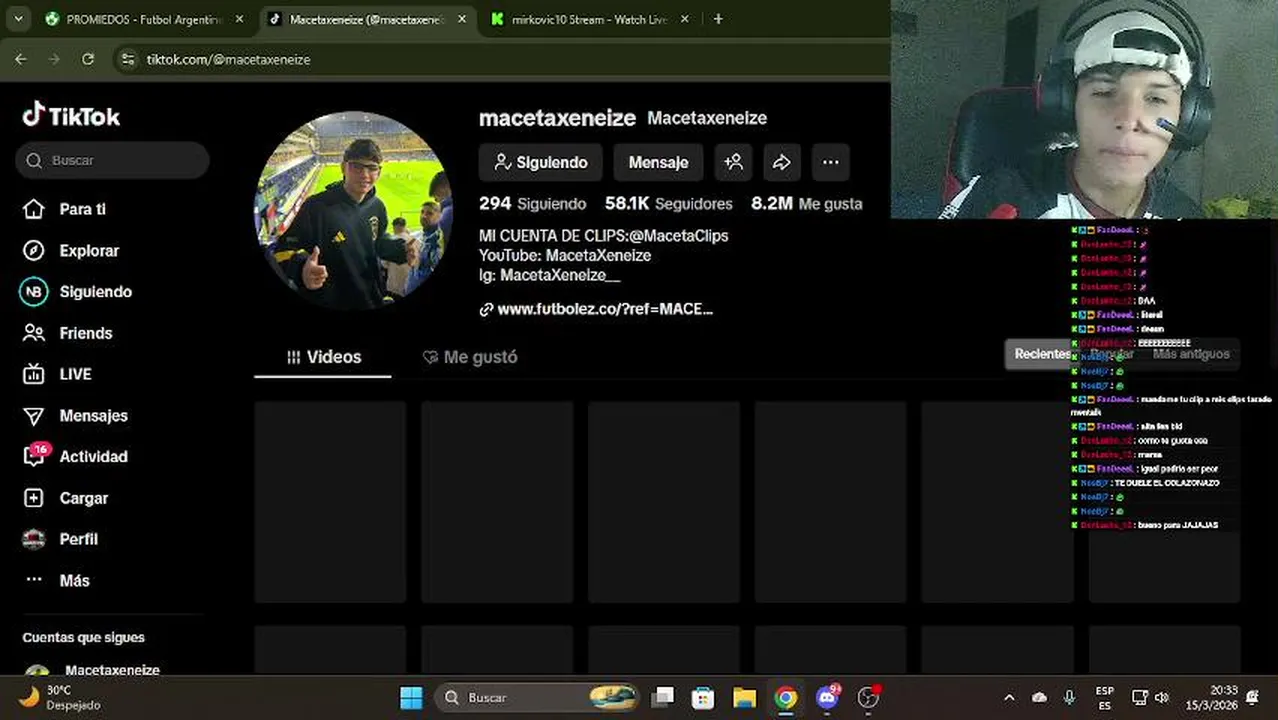Open Discord from the taskbar
1278x720 pixels.
[827, 697]
